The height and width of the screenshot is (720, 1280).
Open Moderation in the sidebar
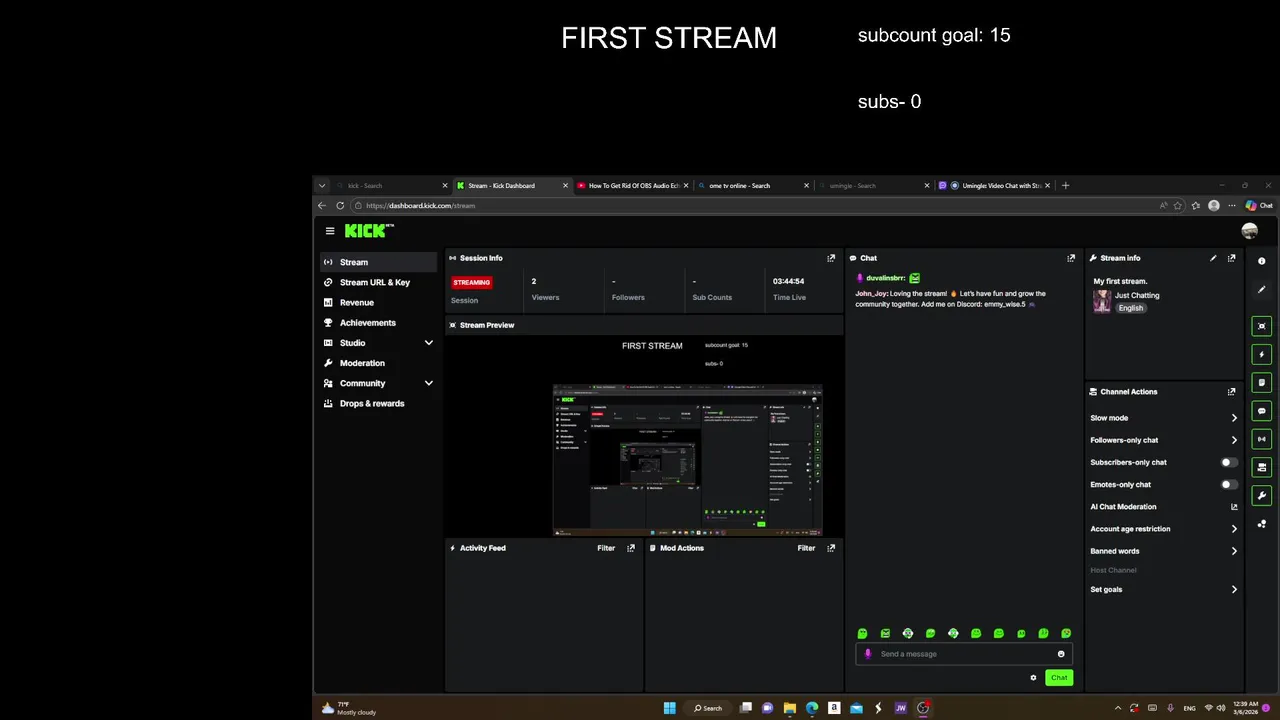378,363
